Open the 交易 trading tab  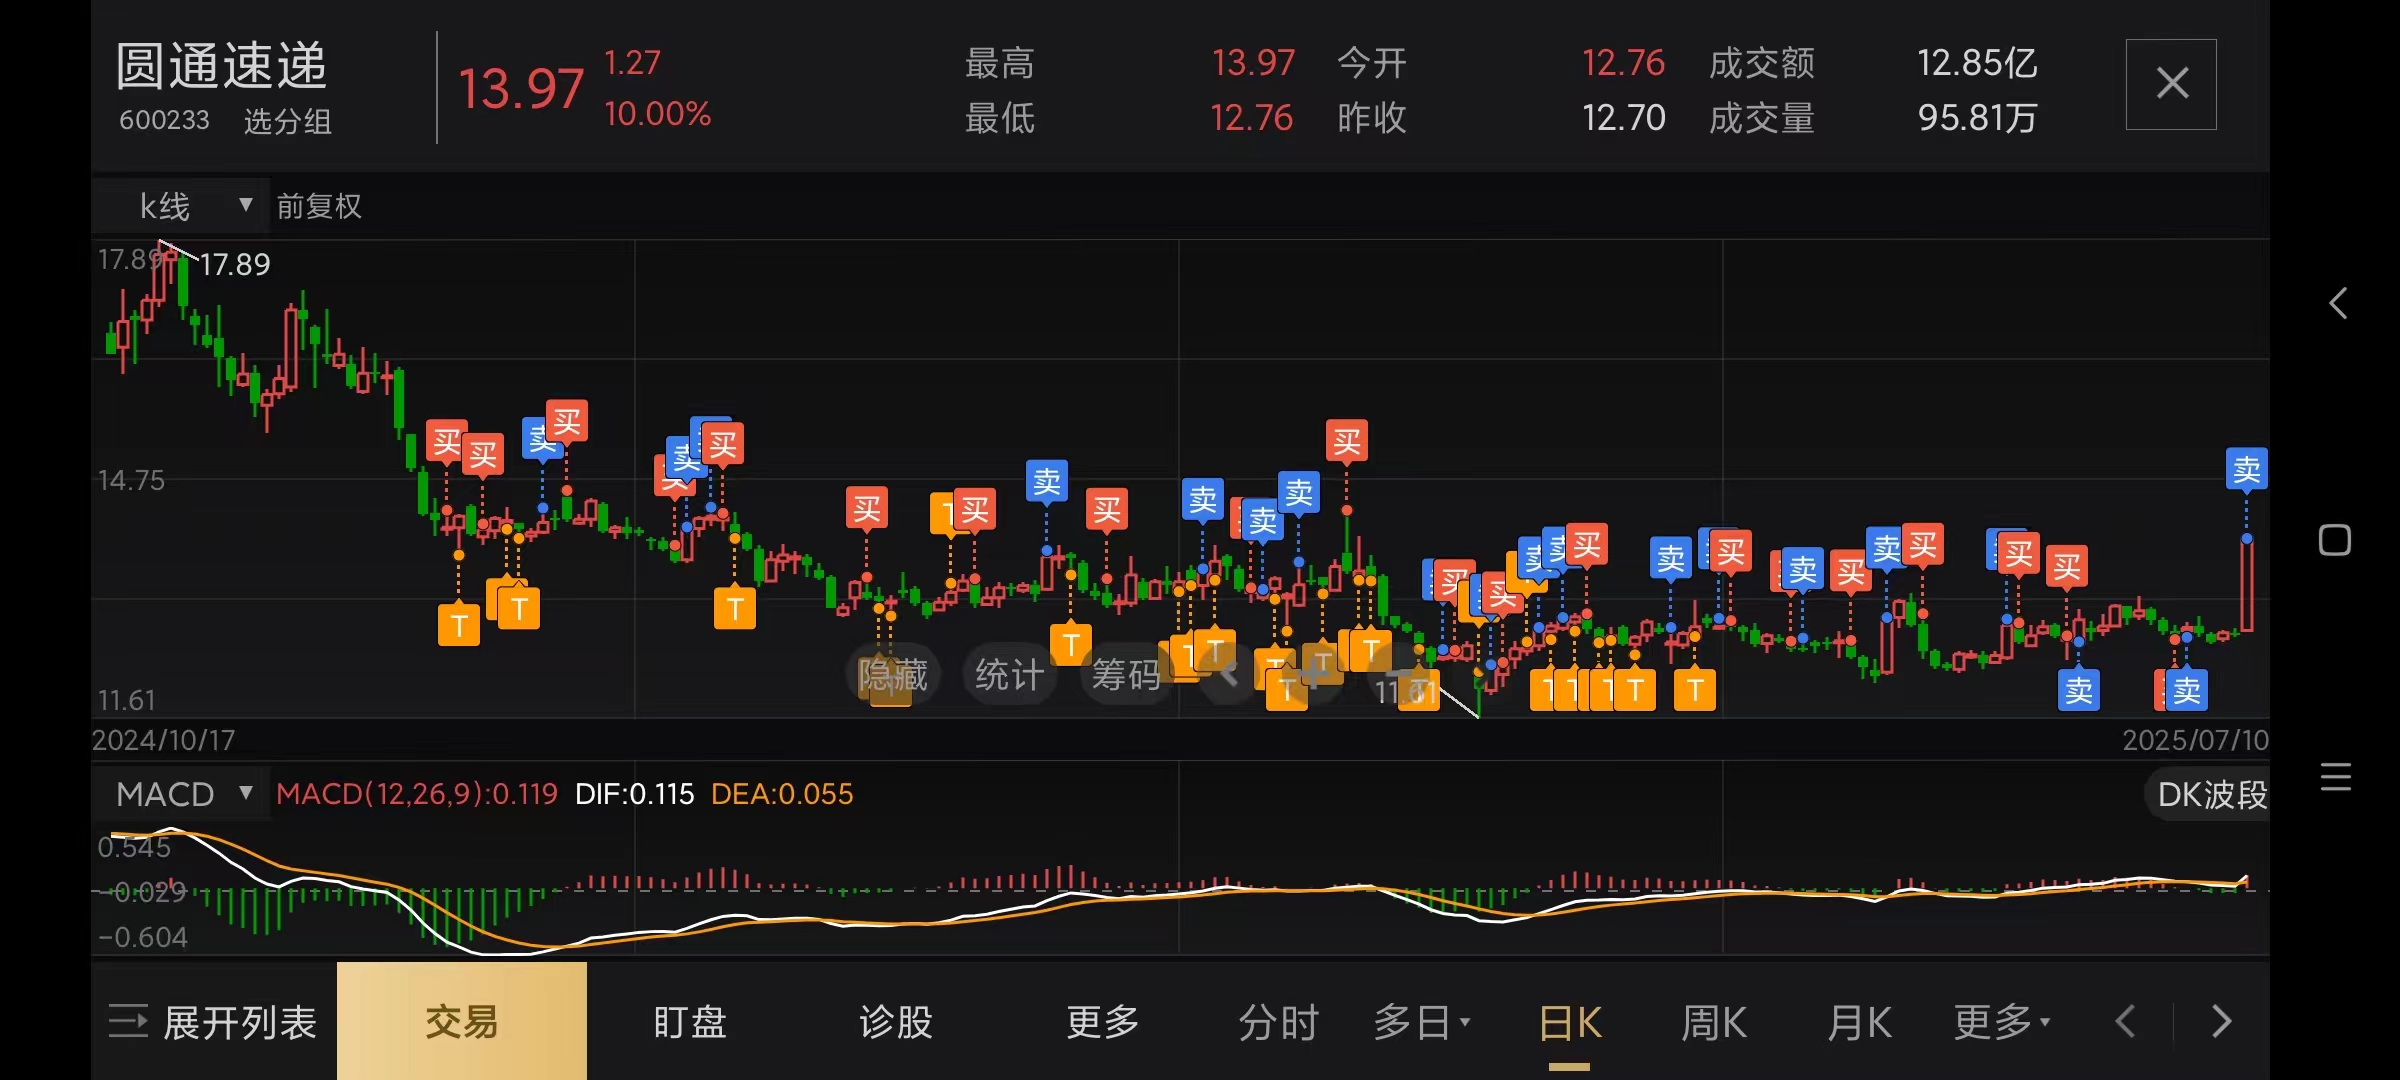[x=462, y=1022]
